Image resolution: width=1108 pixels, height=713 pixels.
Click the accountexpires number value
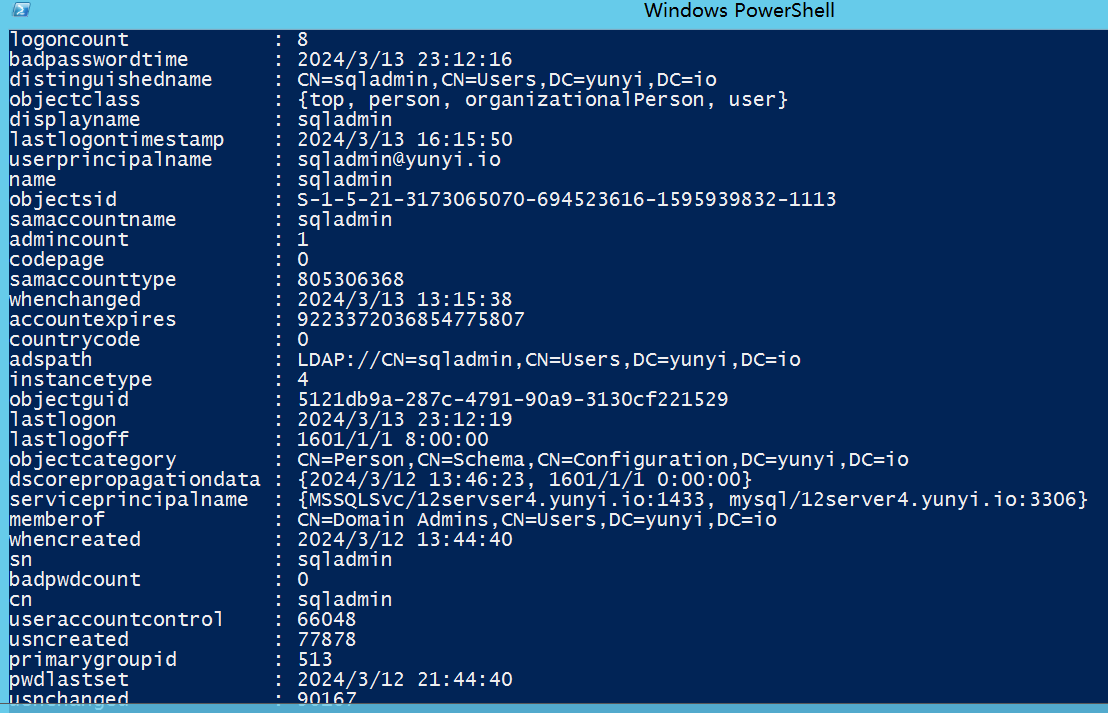click(411, 319)
